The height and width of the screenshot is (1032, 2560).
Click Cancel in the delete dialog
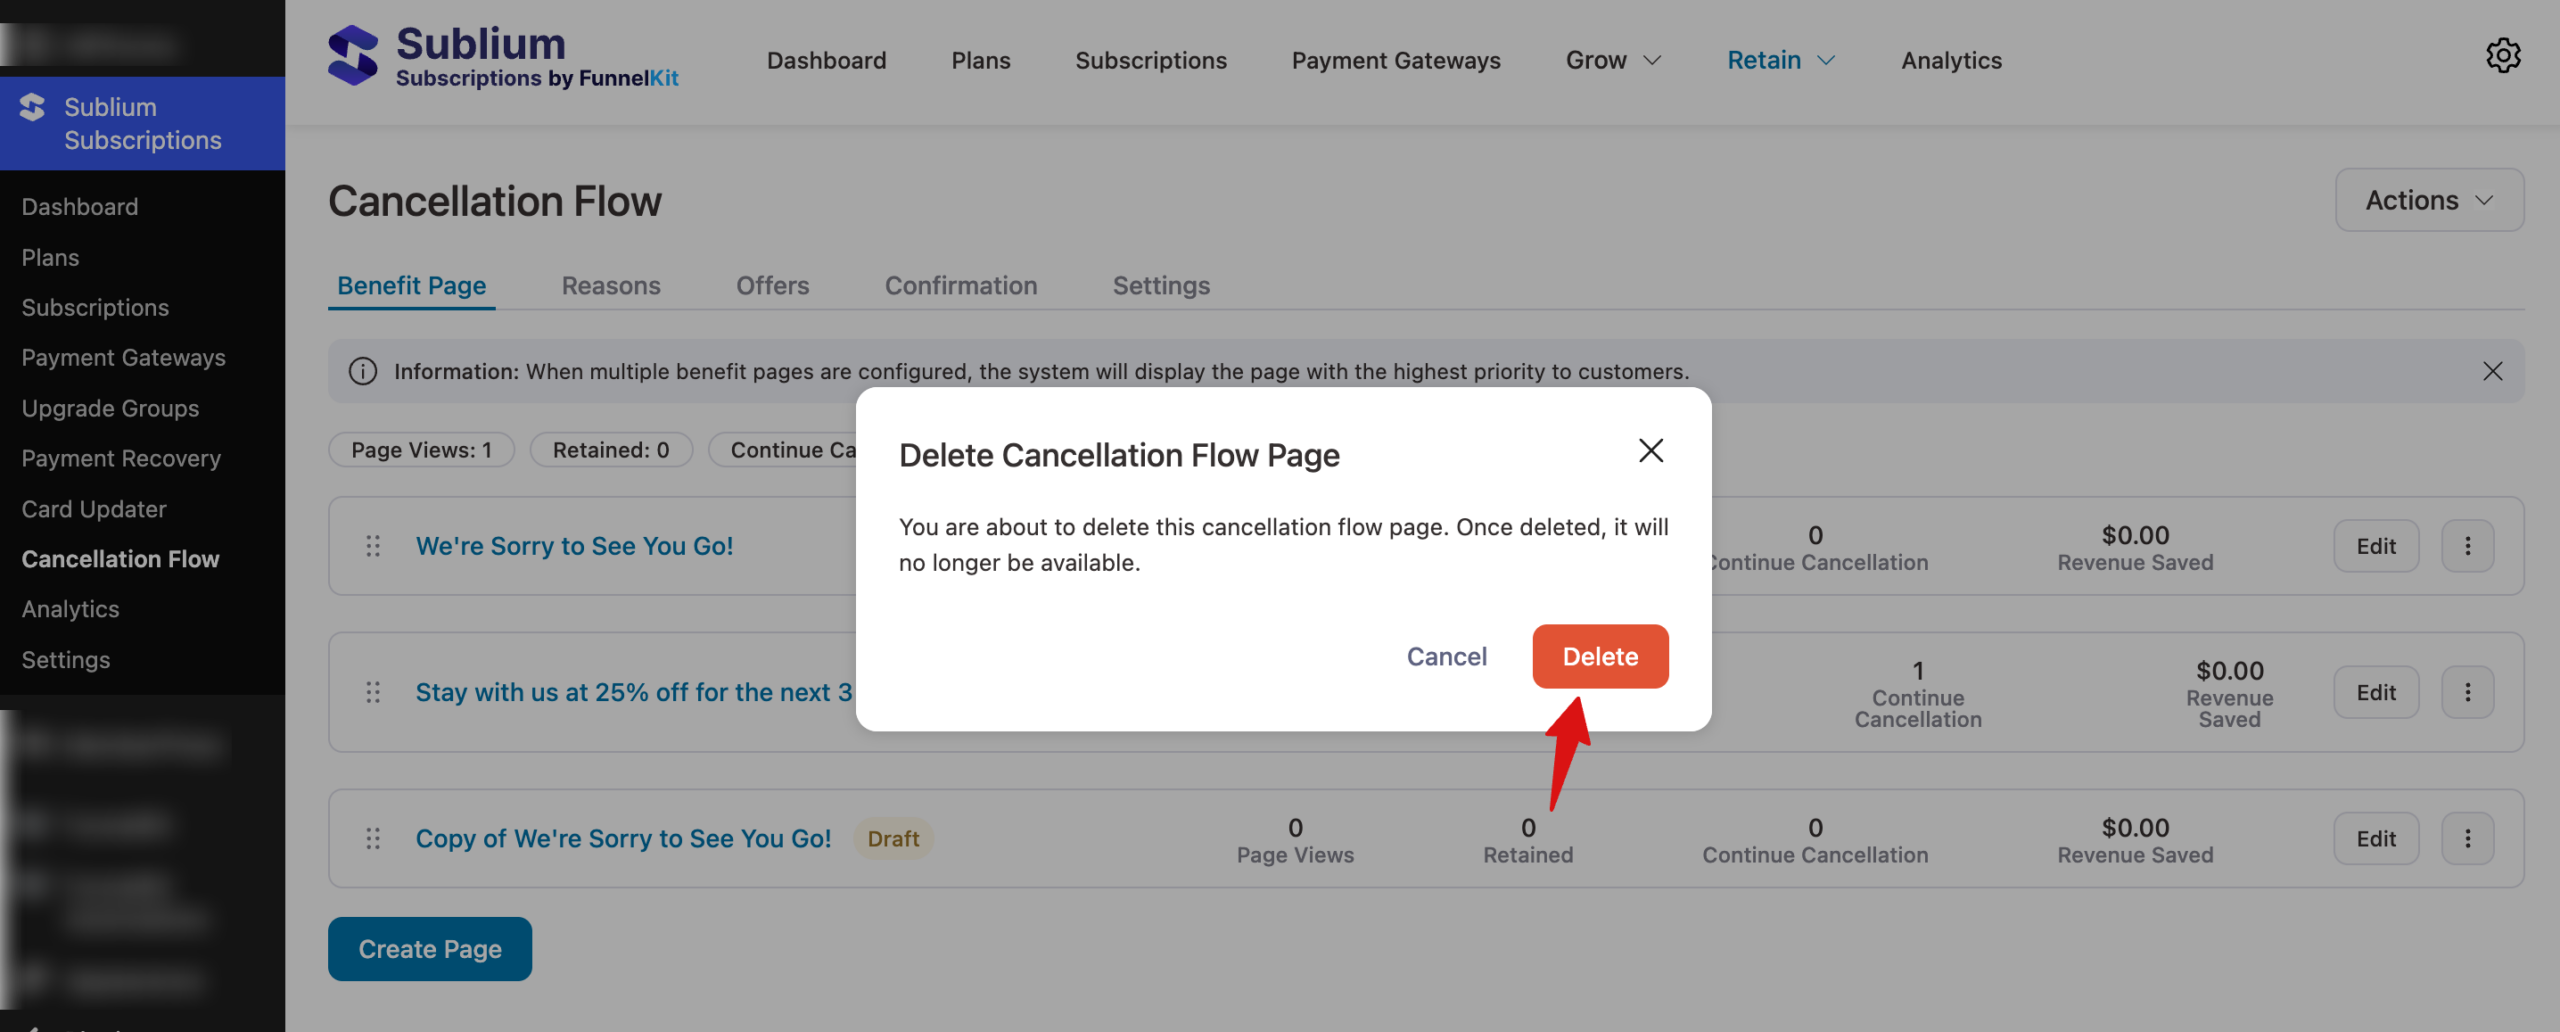(1446, 657)
